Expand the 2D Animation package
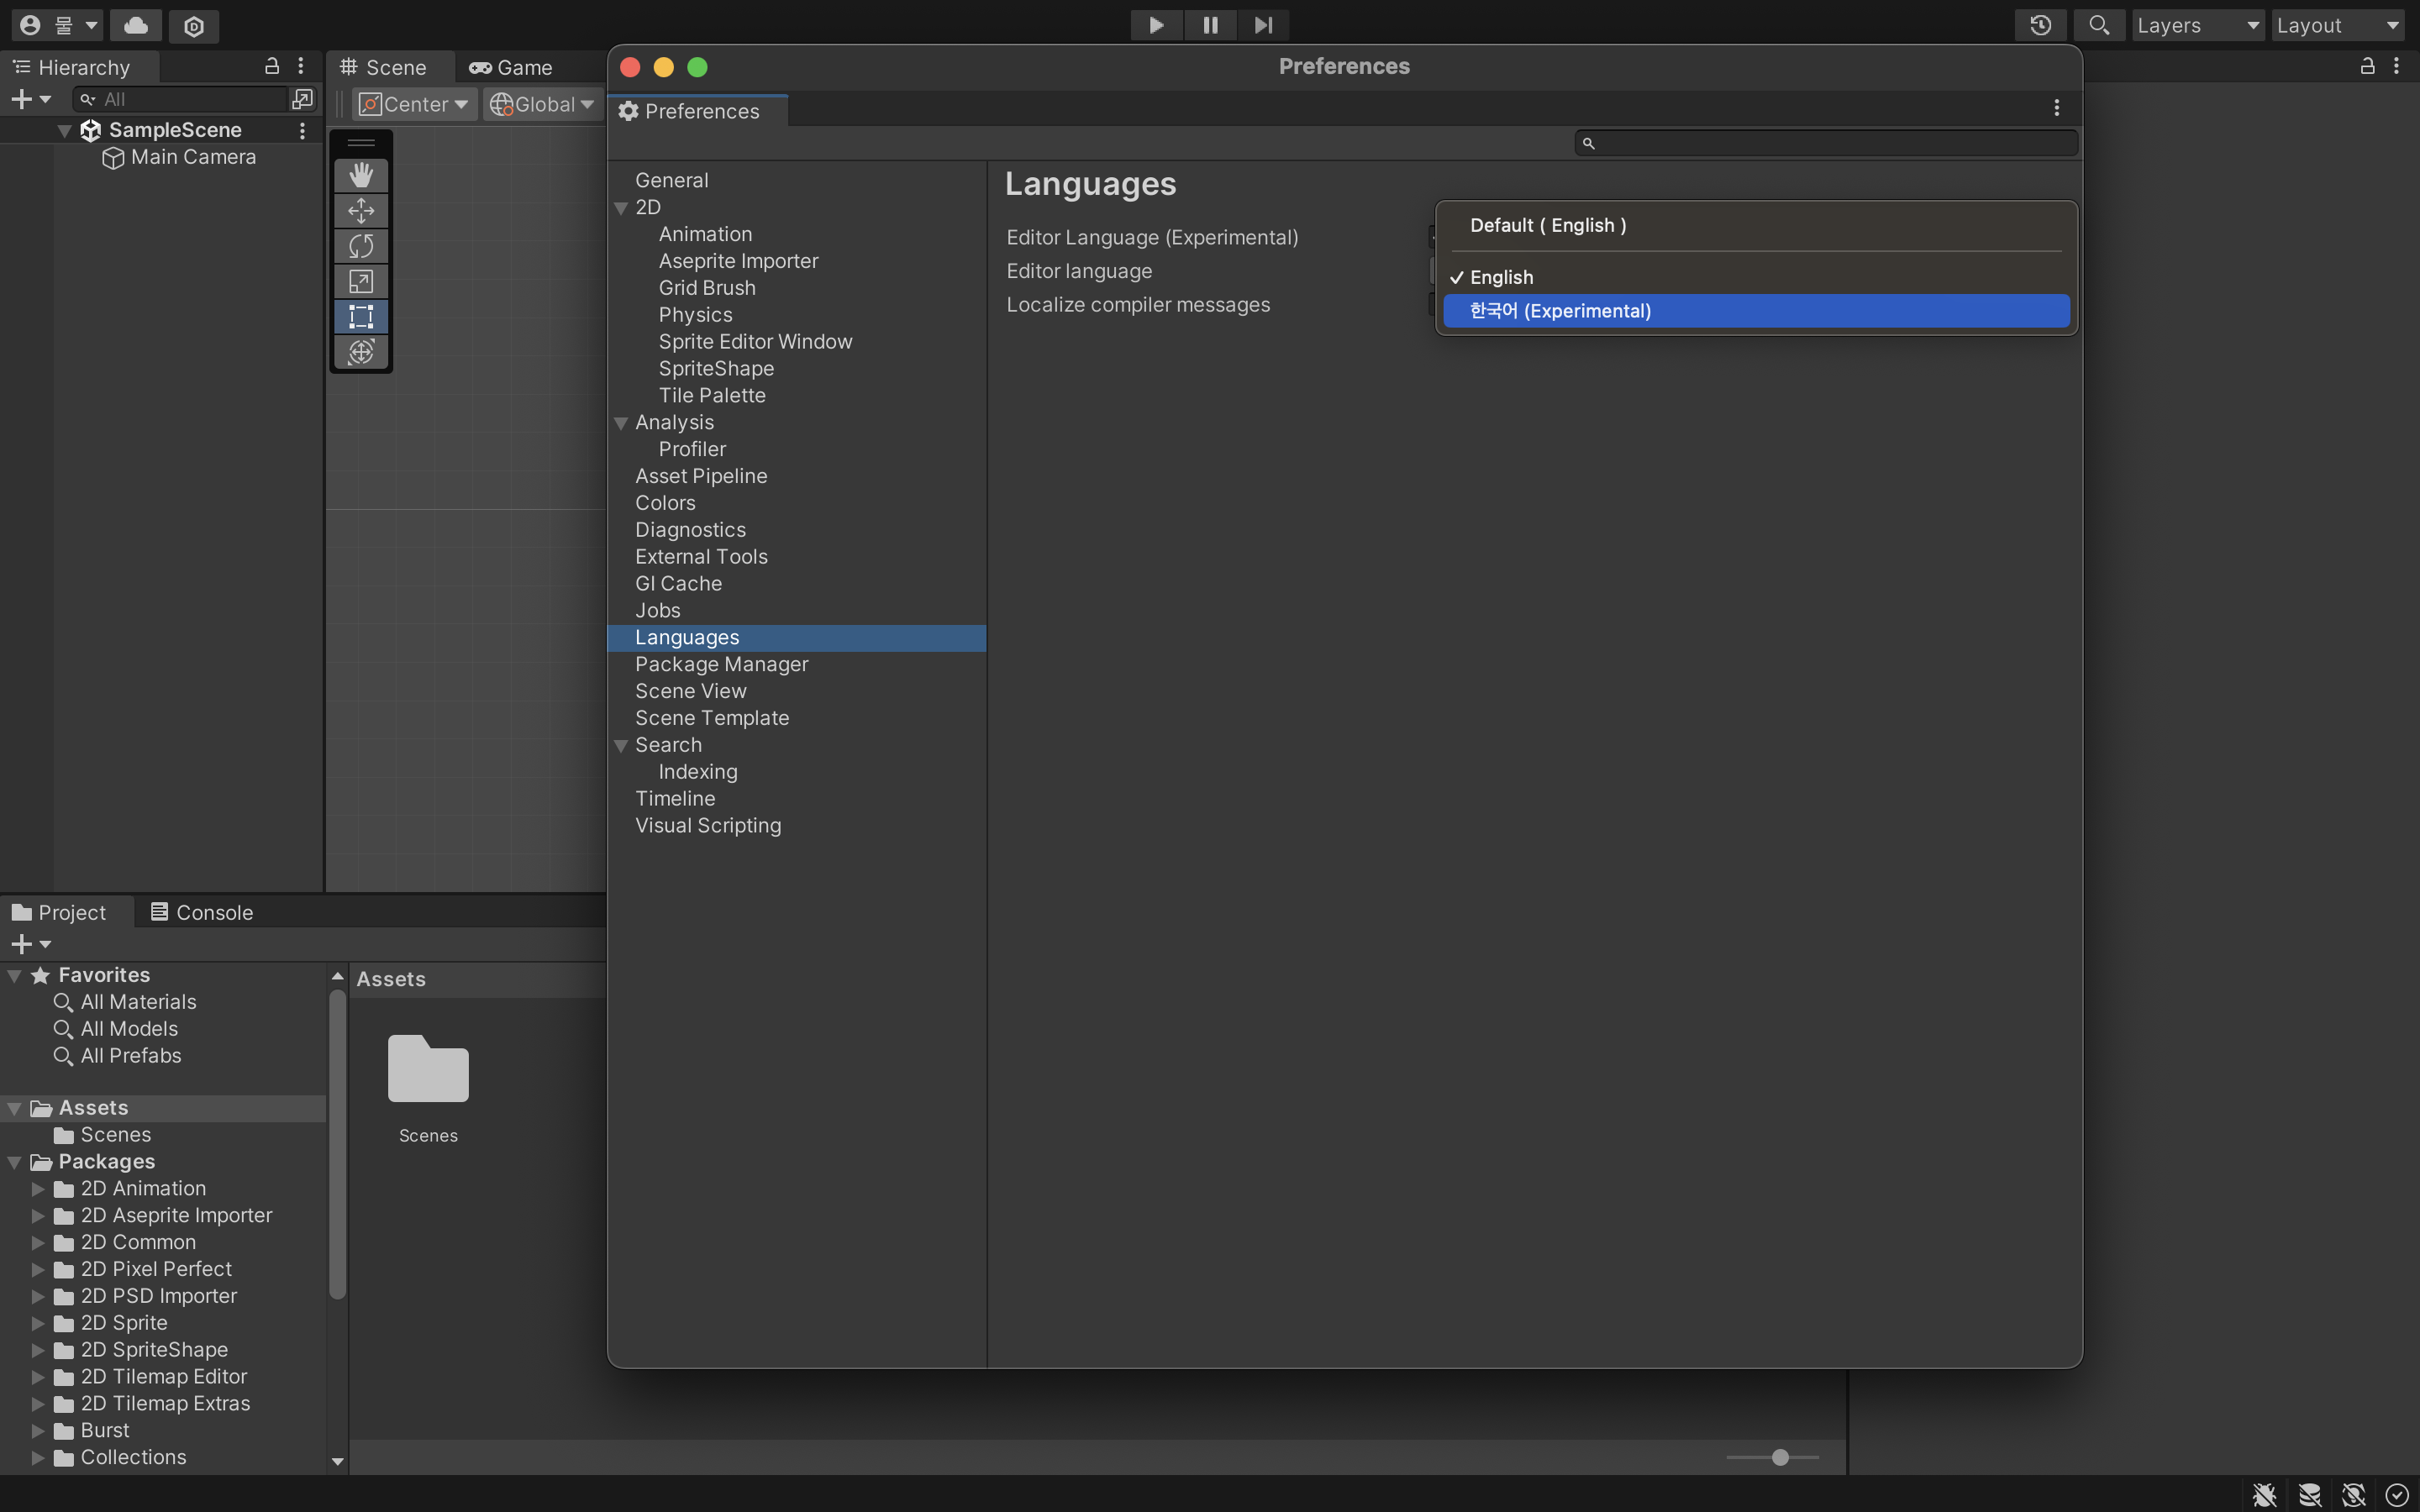This screenshot has height=1512, width=2420. [38, 1189]
